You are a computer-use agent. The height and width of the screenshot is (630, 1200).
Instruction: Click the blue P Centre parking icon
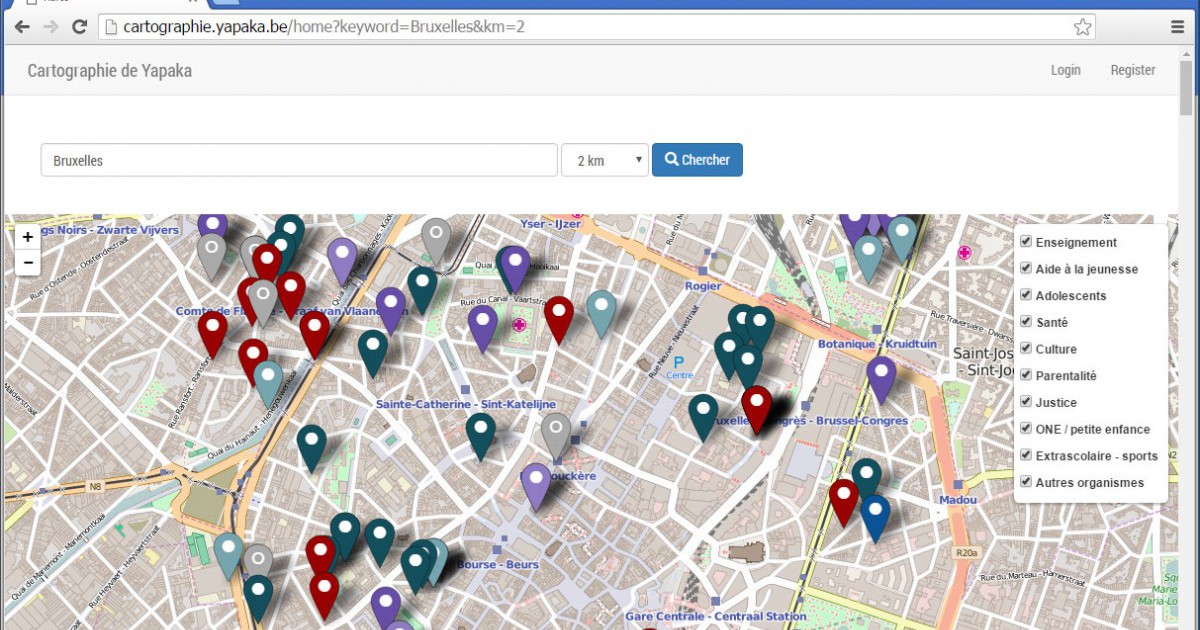(679, 367)
